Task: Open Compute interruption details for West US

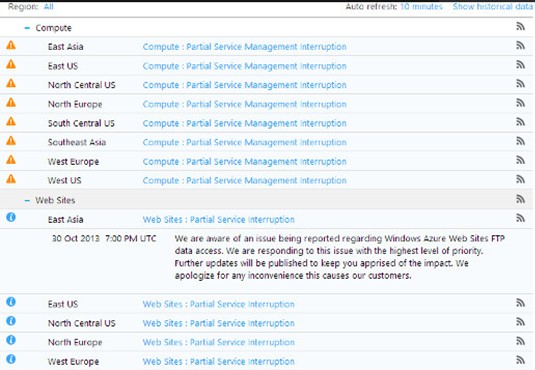Action: 245,181
